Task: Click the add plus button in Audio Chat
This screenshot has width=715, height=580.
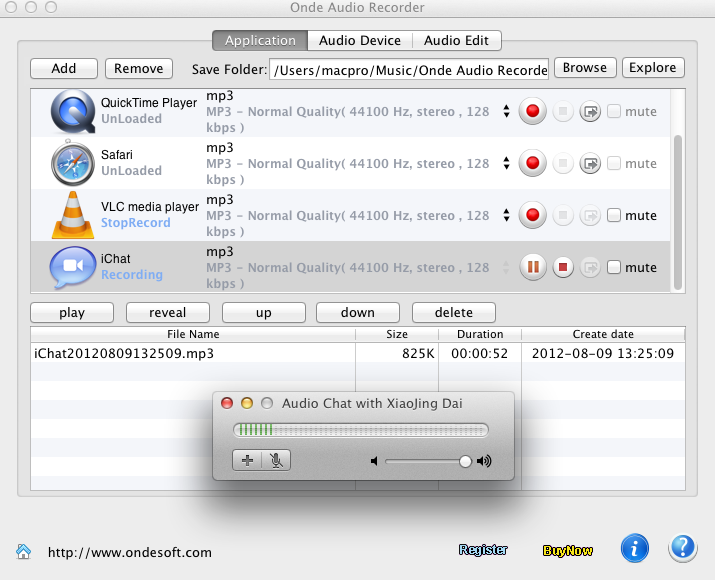Action: (247, 460)
